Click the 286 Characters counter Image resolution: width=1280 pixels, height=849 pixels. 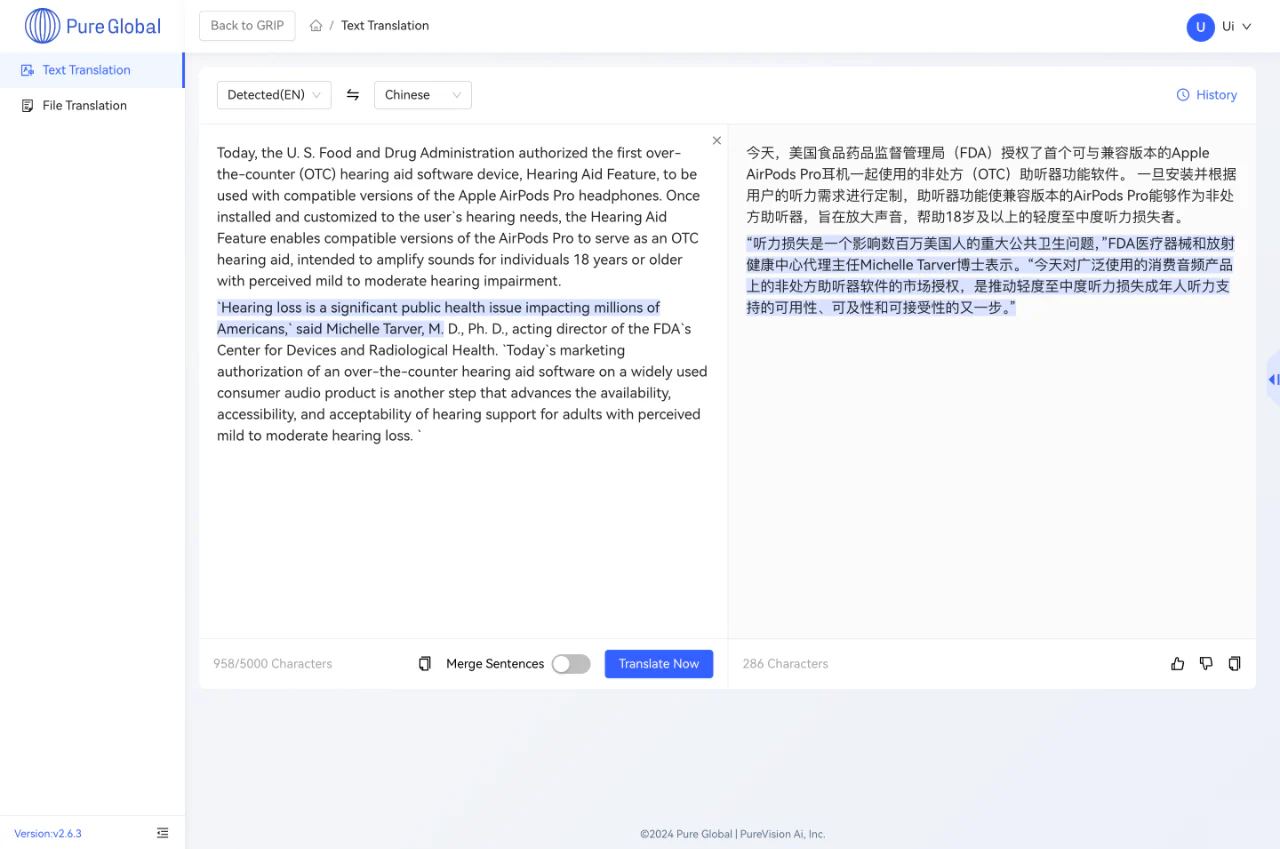[x=785, y=664]
